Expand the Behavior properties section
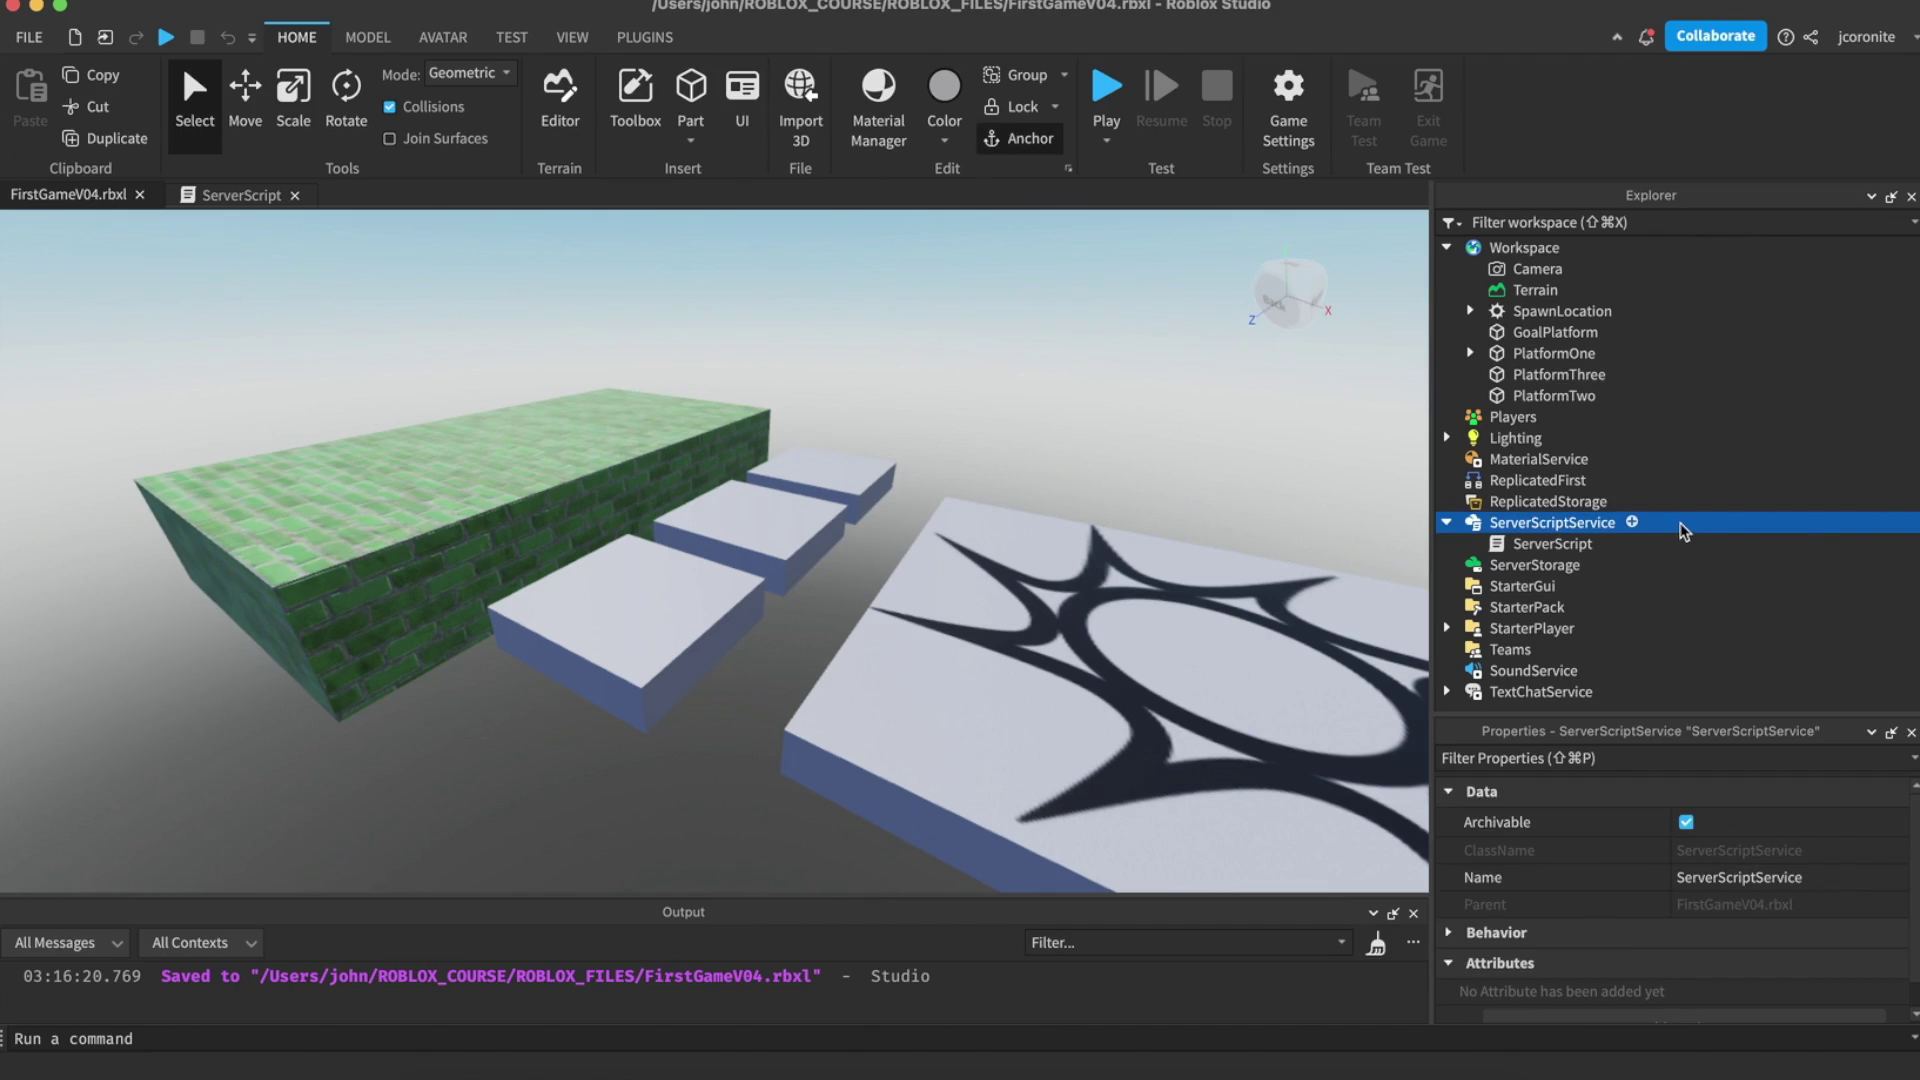The width and height of the screenshot is (1920, 1080). tap(1448, 932)
